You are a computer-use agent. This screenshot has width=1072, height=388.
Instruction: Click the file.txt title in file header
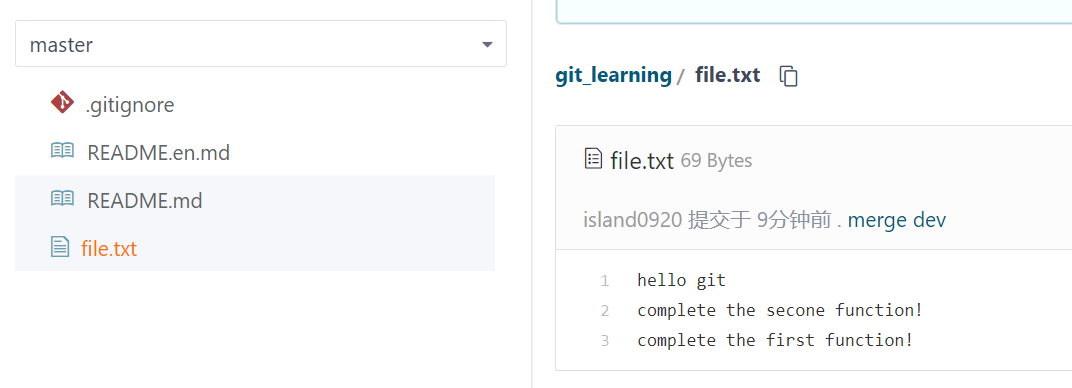tap(642, 161)
